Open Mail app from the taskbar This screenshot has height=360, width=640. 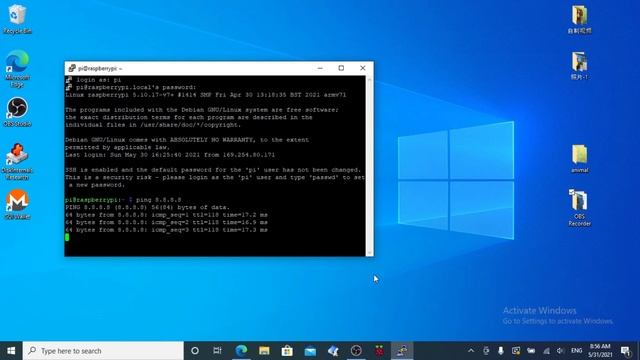point(310,351)
